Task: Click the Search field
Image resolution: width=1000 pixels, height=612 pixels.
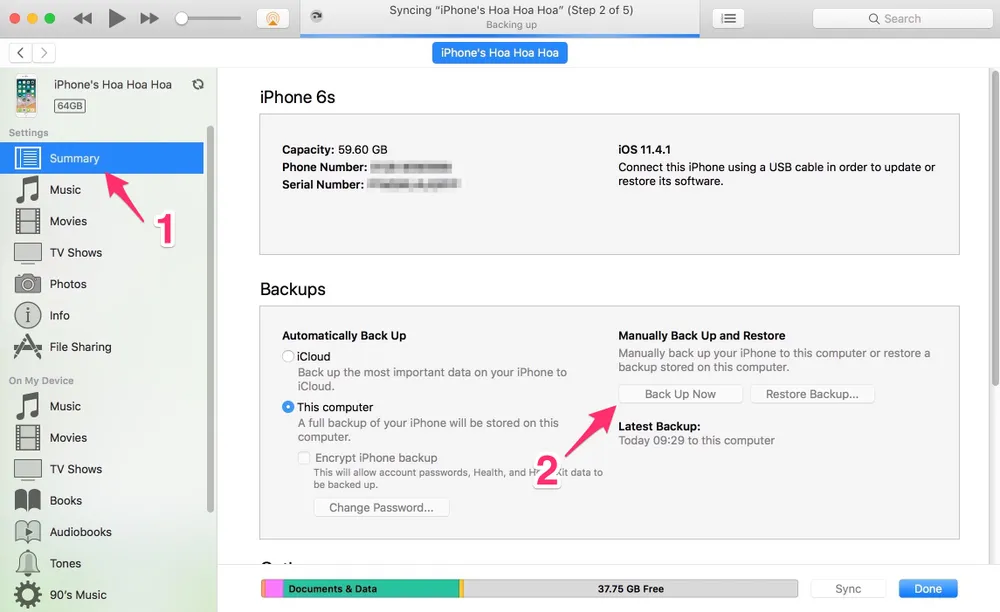Action: (x=902, y=18)
